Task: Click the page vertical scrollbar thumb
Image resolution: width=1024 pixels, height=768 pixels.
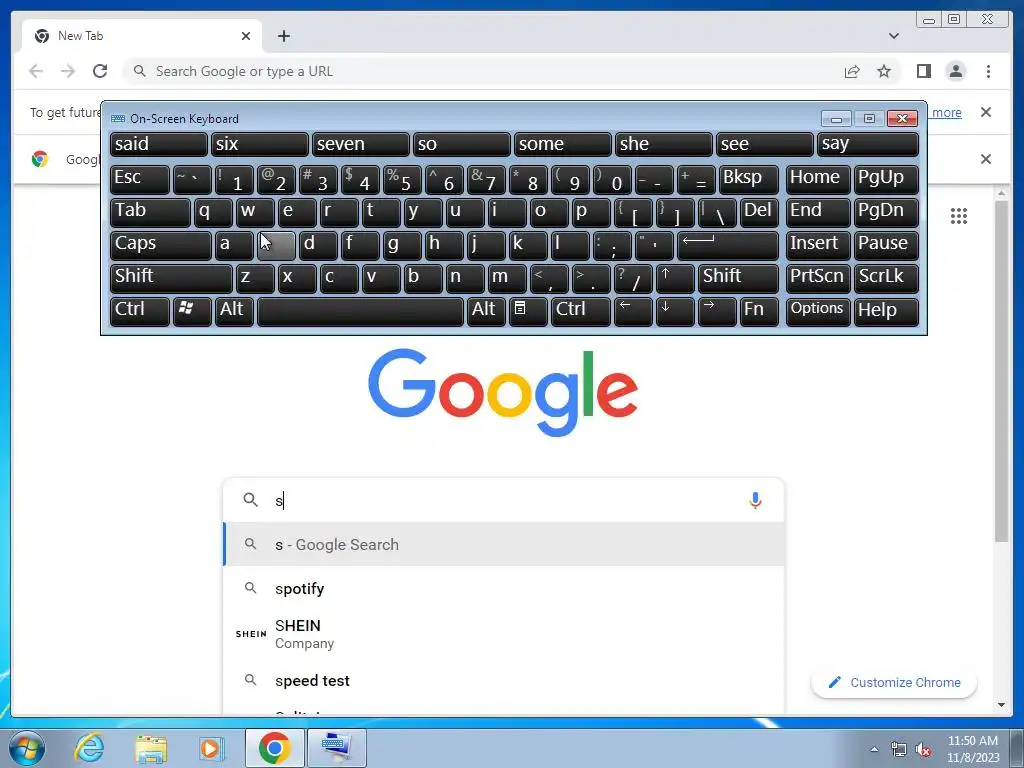Action: pos(1001,371)
